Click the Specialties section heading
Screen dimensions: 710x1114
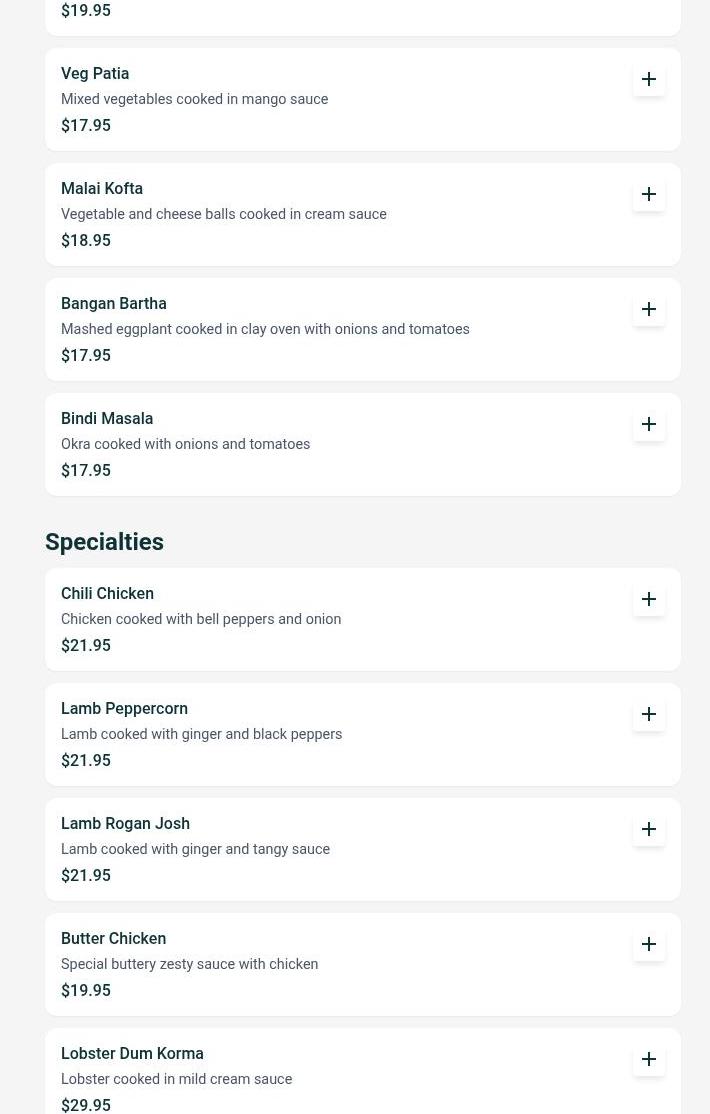coord(104,542)
